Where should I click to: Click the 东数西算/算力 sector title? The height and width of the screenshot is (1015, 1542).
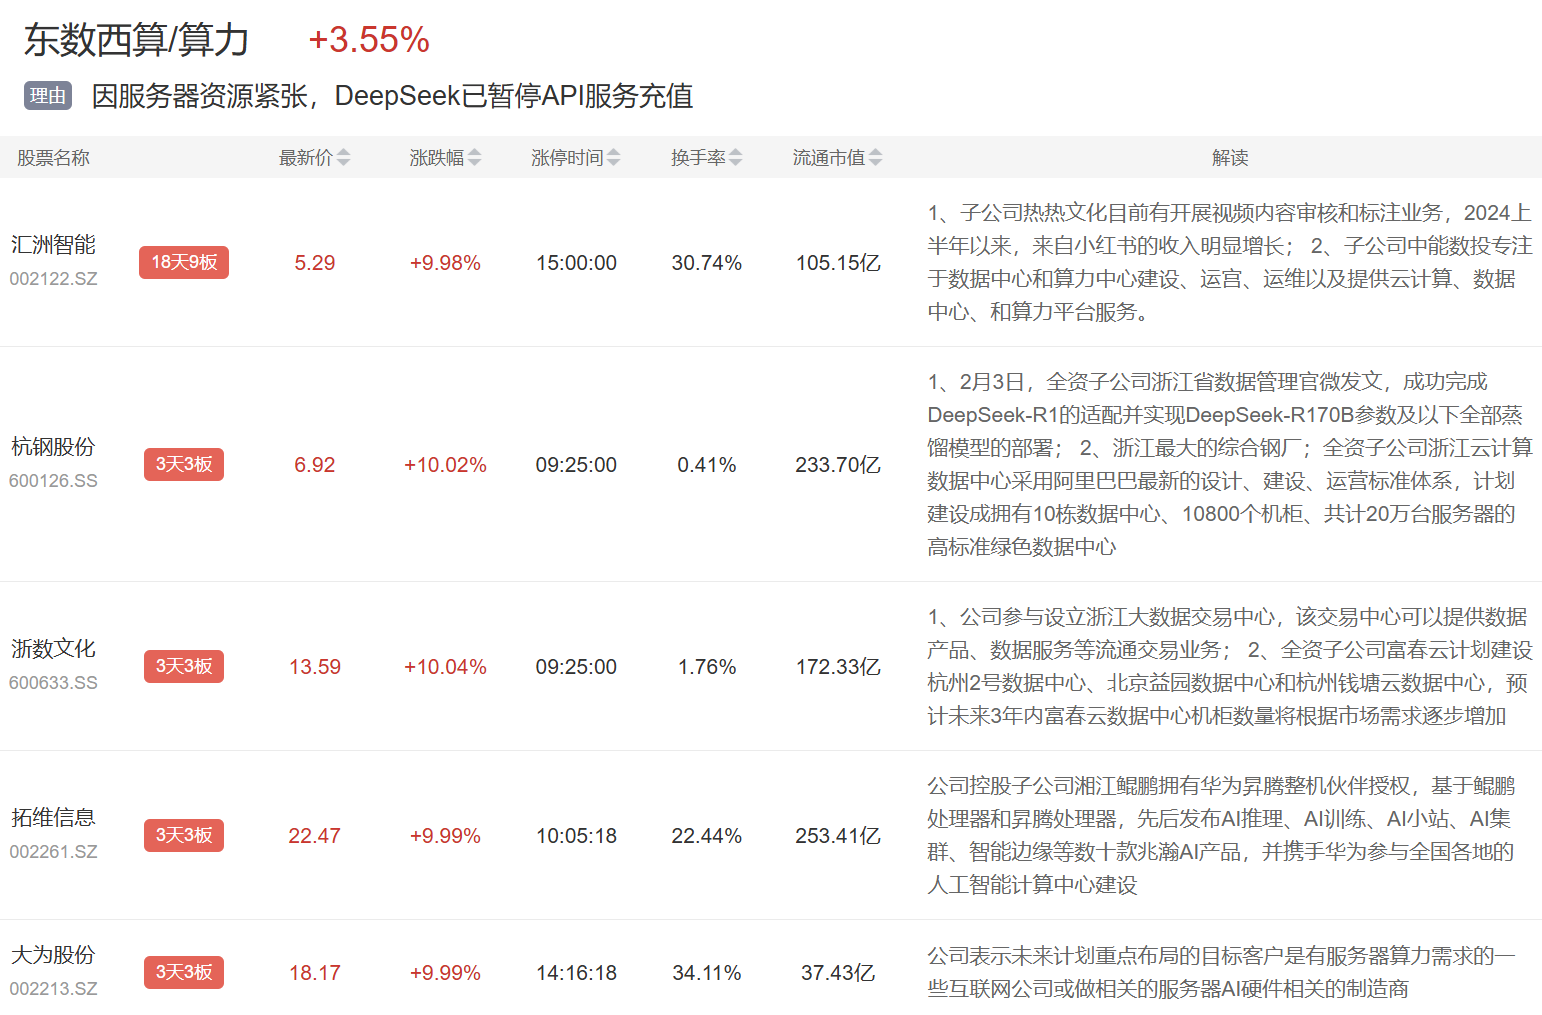click(136, 40)
